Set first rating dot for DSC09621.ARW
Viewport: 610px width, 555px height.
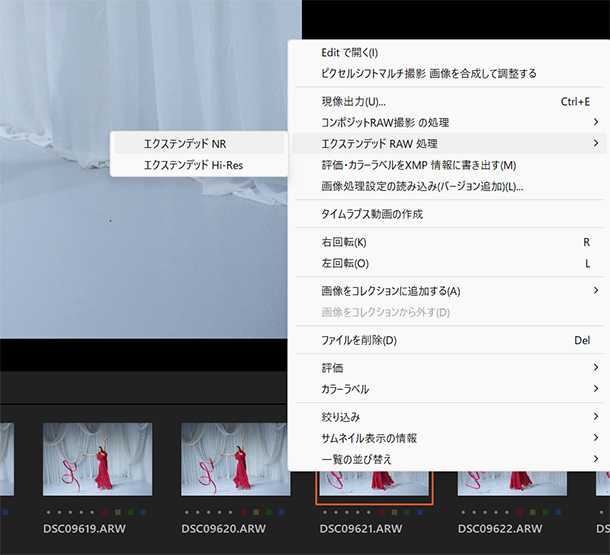pos(325,512)
